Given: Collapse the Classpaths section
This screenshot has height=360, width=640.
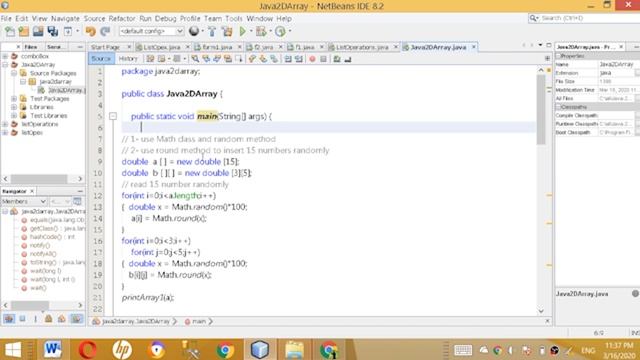Looking at the screenshot, I should [x=558, y=107].
